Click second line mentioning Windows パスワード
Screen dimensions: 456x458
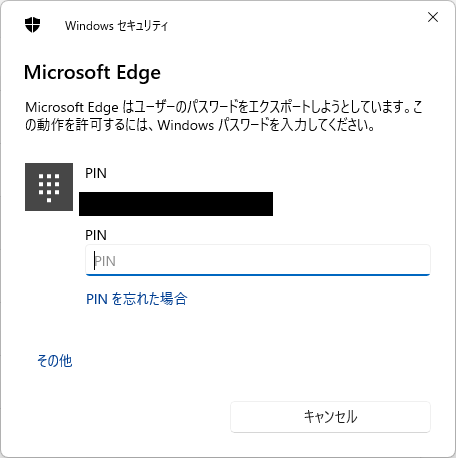click(200, 125)
